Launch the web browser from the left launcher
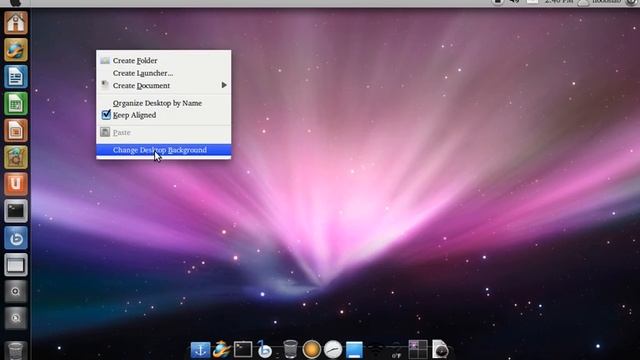This screenshot has height=360, width=640. tap(16, 50)
